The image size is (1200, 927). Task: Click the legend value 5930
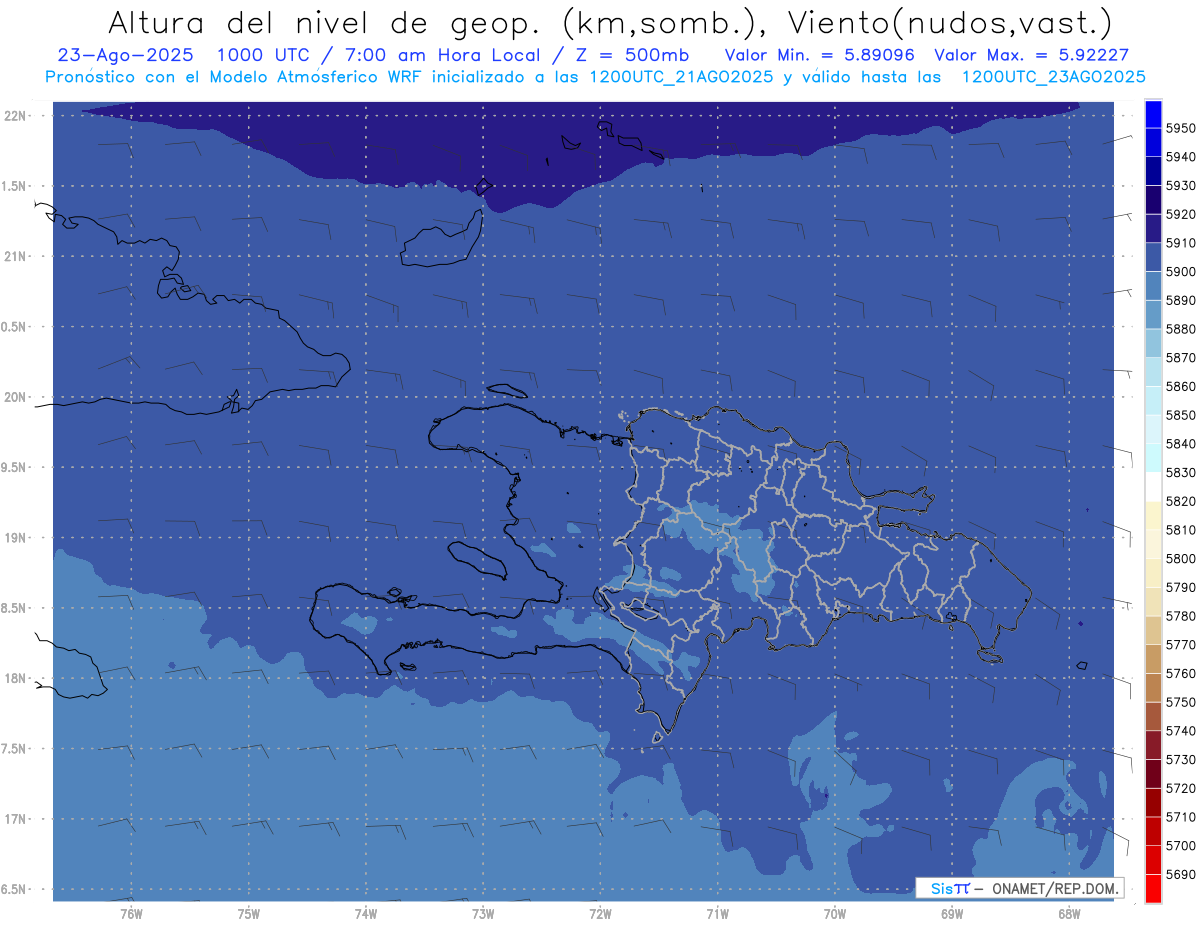[1180, 186]
